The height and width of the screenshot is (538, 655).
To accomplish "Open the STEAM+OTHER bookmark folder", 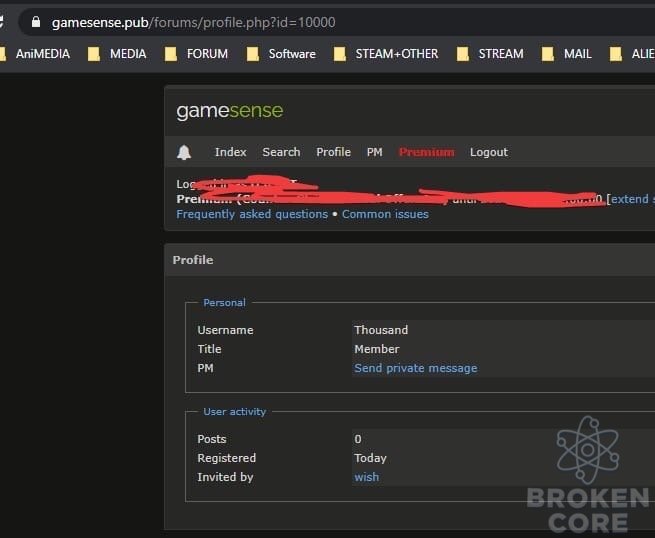I will click(386, 54).
